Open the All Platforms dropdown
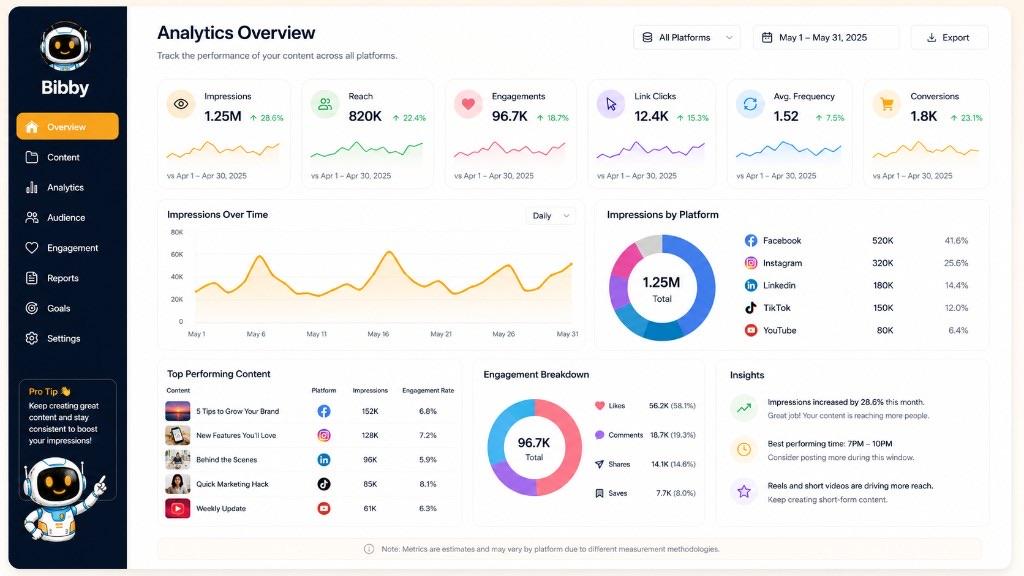Image resolution: width=1024 pixels, height=576 pixels. (x=686, y=38)
